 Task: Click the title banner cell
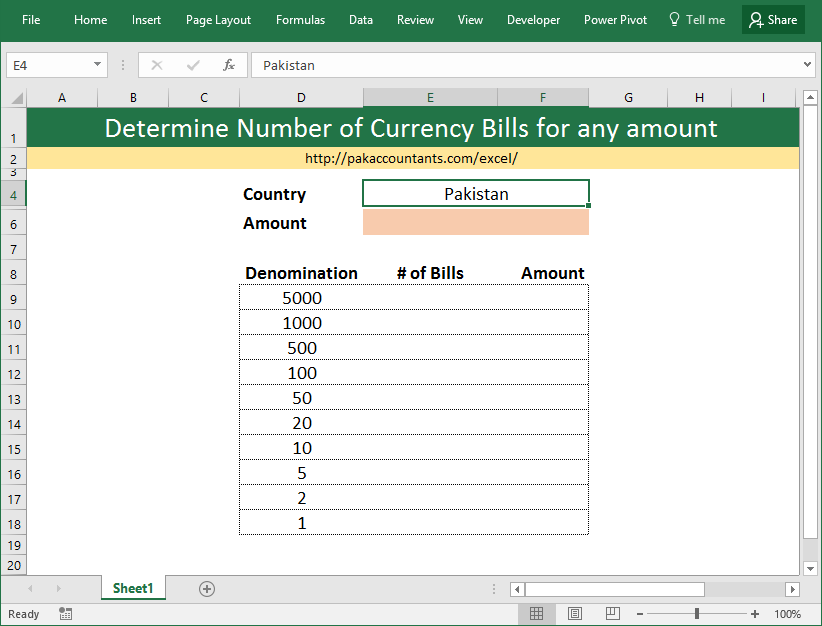pos(413,127)
